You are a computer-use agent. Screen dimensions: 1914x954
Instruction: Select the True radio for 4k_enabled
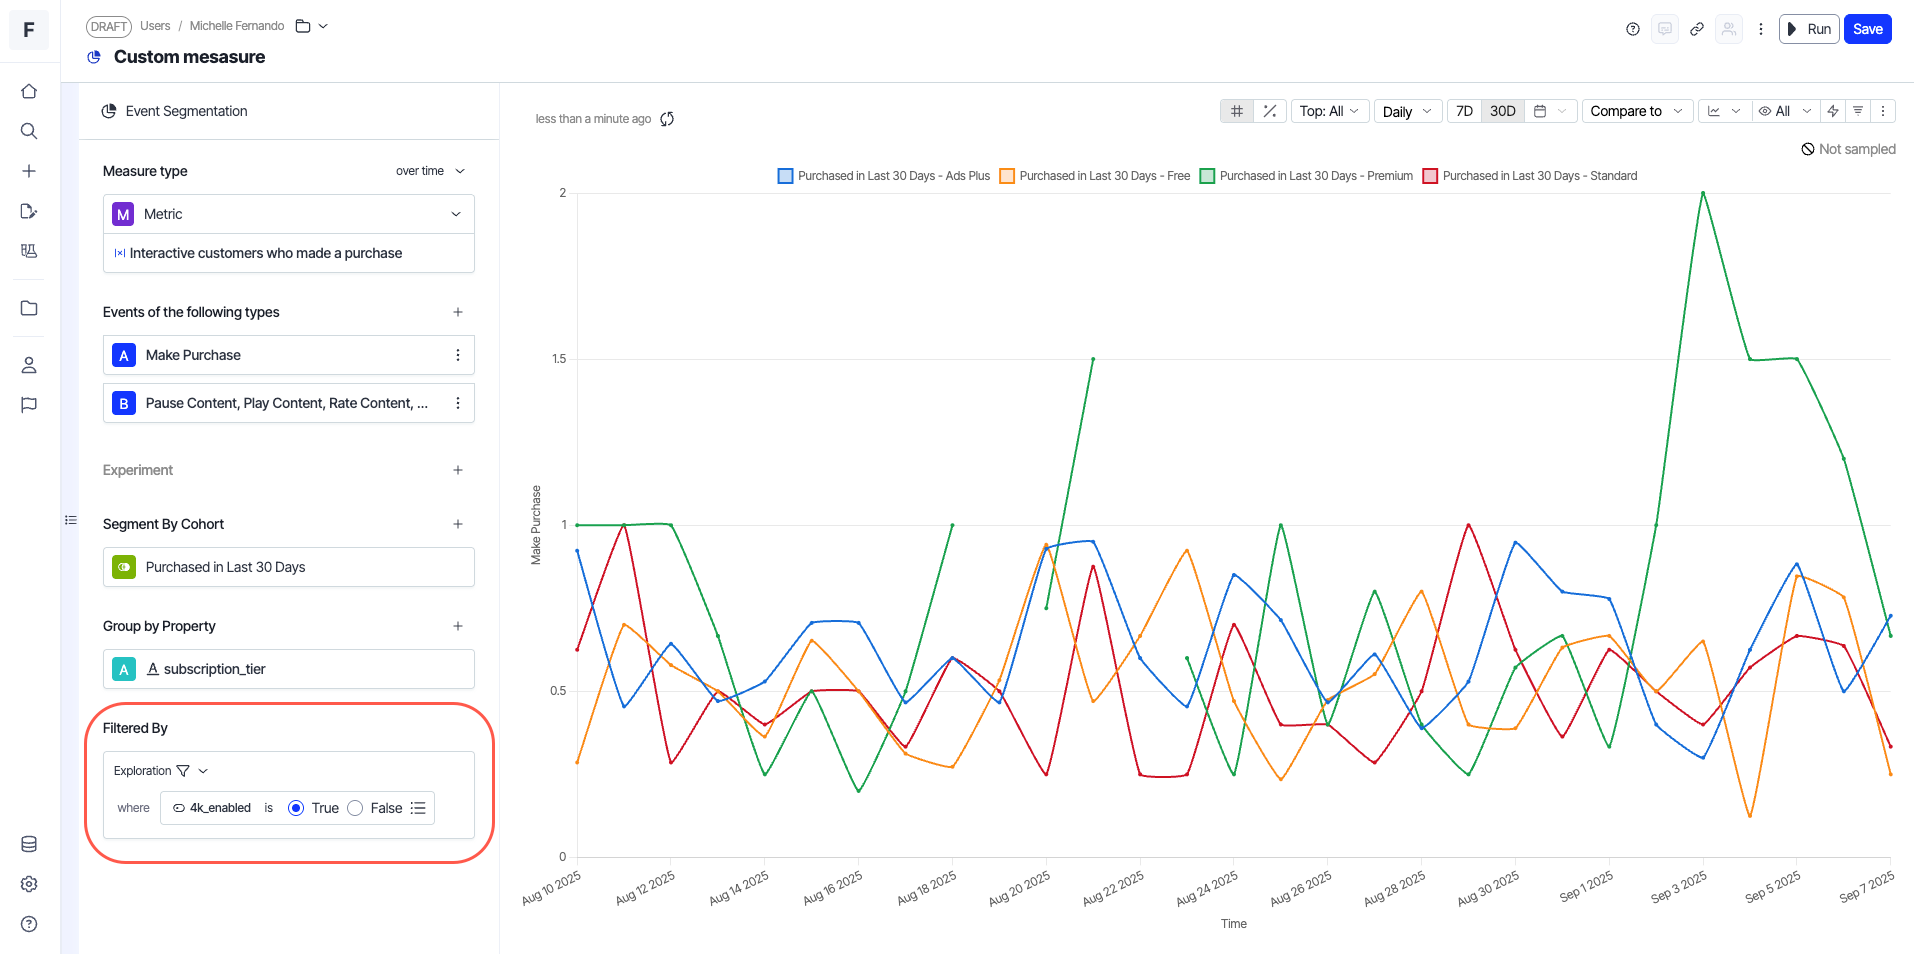click(x=296, y=808)
